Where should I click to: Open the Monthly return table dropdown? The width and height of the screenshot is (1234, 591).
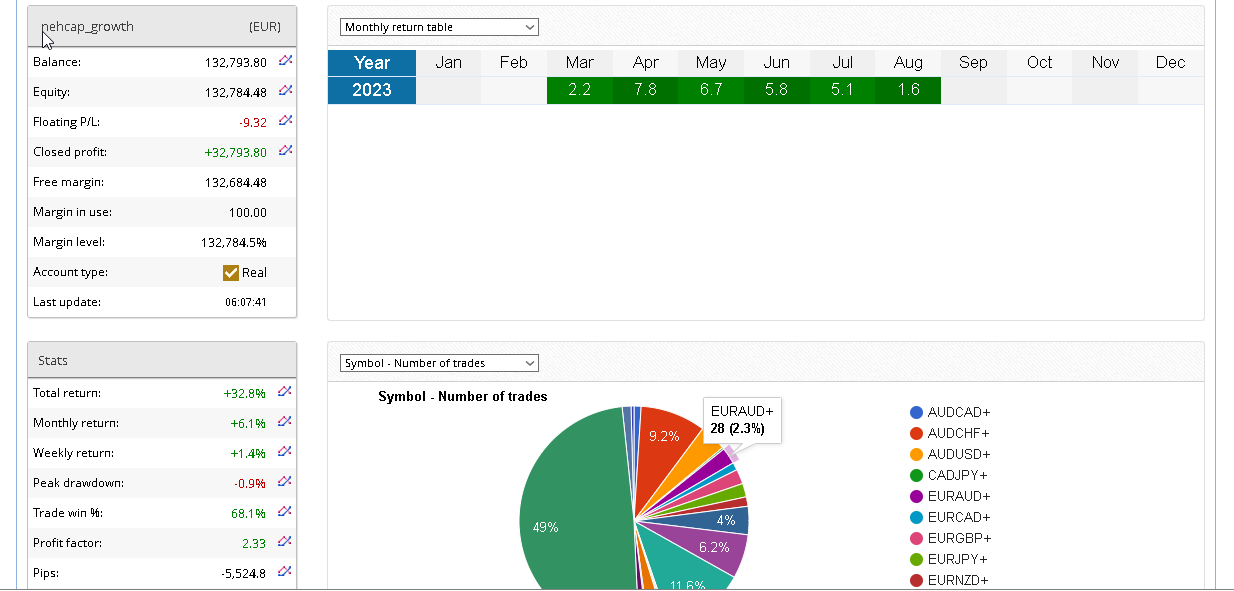pos(439,27)
